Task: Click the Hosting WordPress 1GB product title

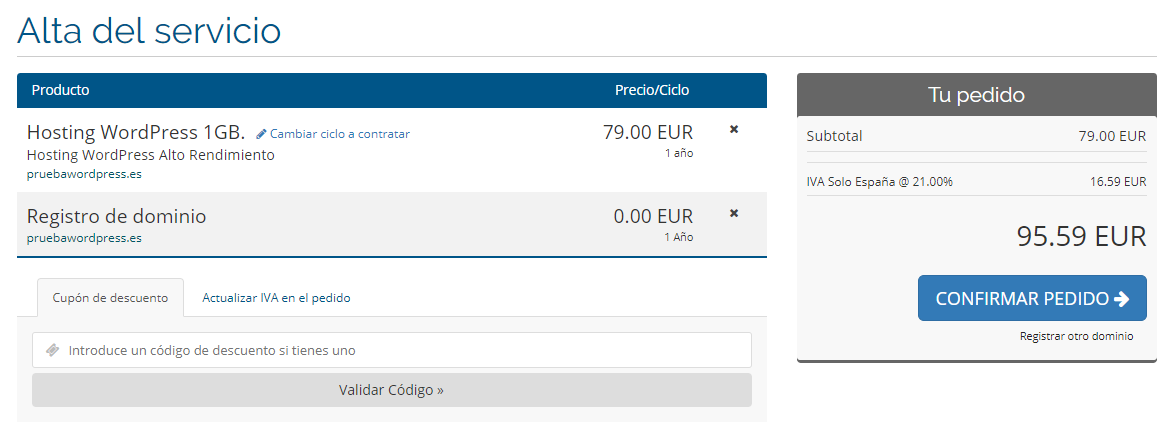Action: [136, 132]
